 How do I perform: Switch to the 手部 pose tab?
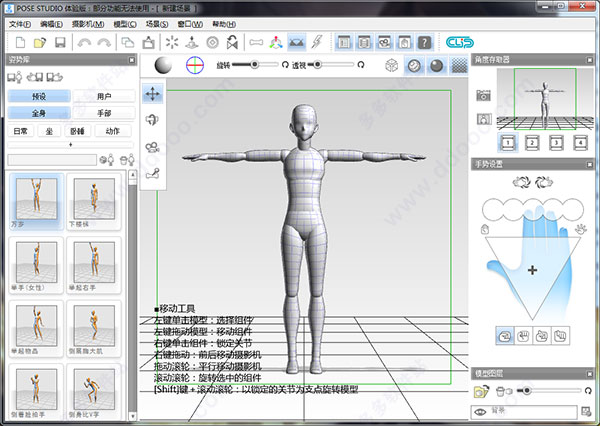[x=104, y=113]
